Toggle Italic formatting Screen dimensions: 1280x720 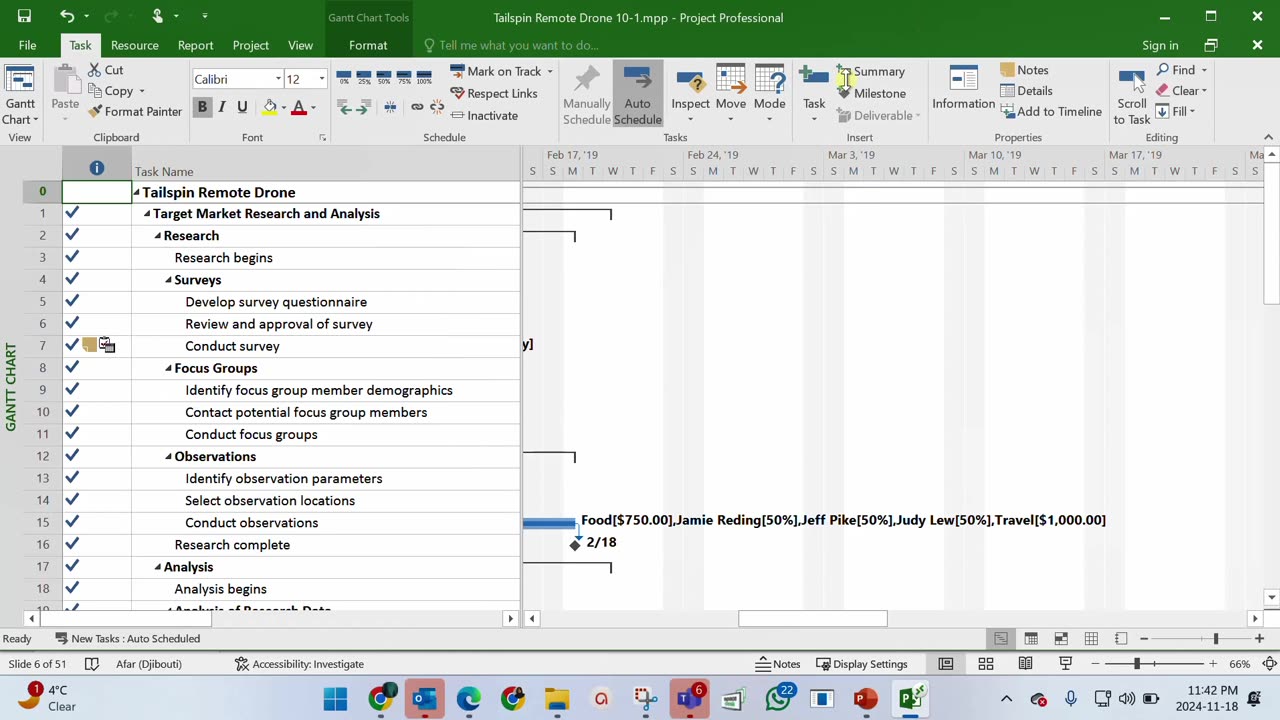222,107
